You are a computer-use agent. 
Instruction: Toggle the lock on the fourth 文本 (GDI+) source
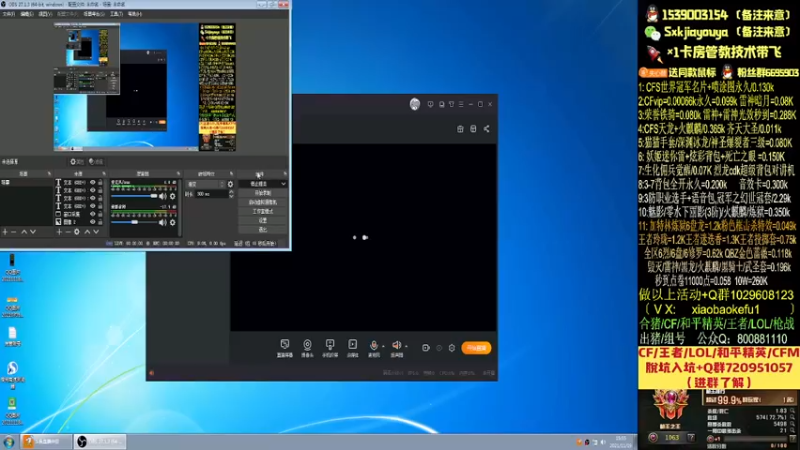point(100,206)
